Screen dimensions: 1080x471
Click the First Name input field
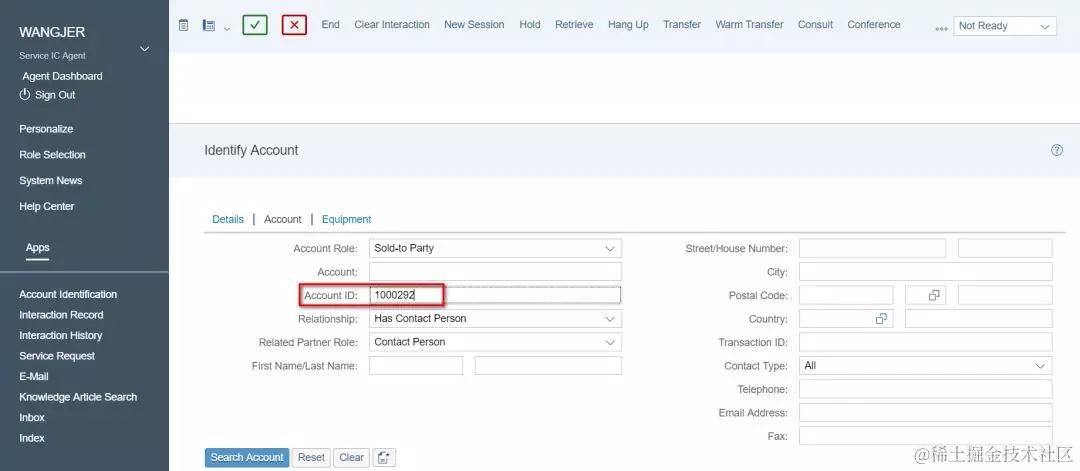click(x=416, y=366)
